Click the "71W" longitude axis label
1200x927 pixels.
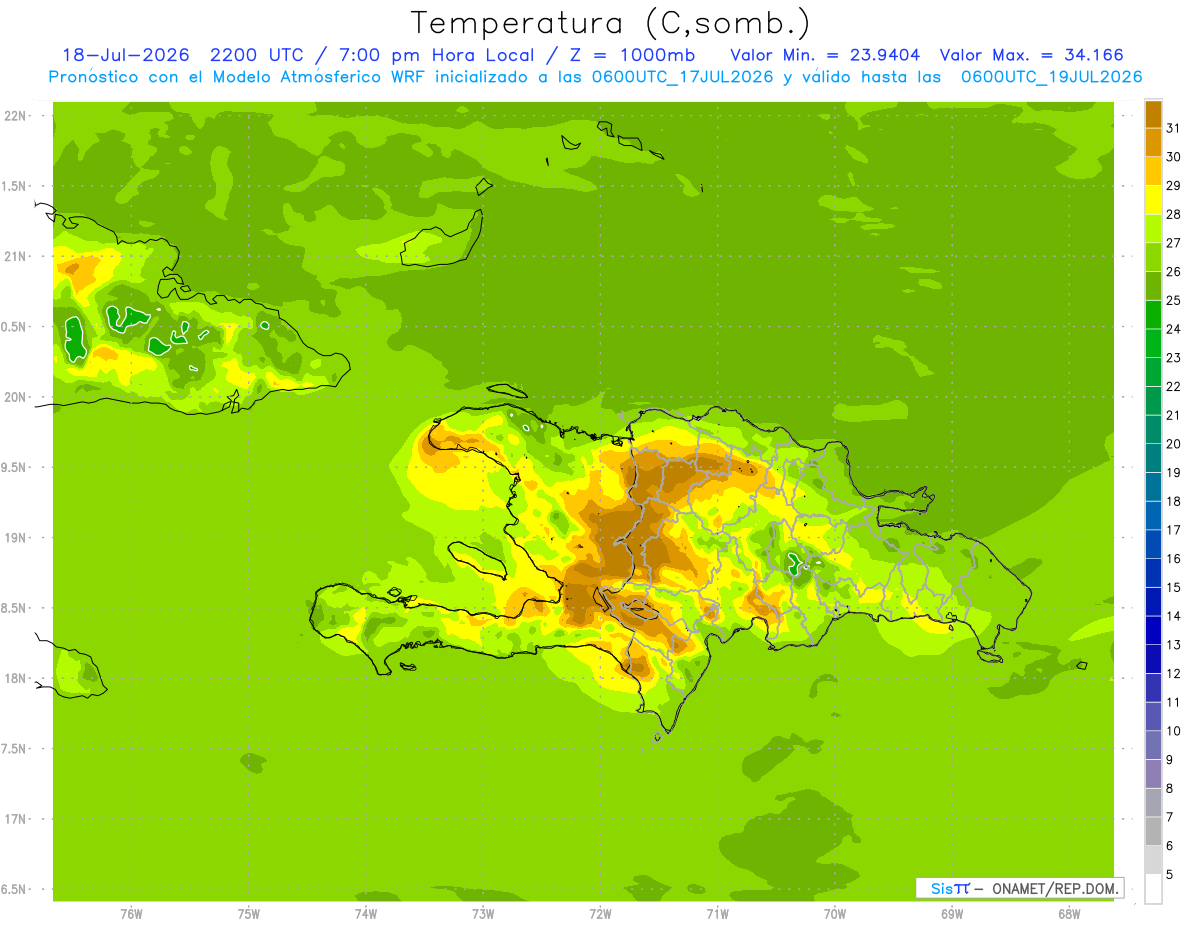click(717, 913)
